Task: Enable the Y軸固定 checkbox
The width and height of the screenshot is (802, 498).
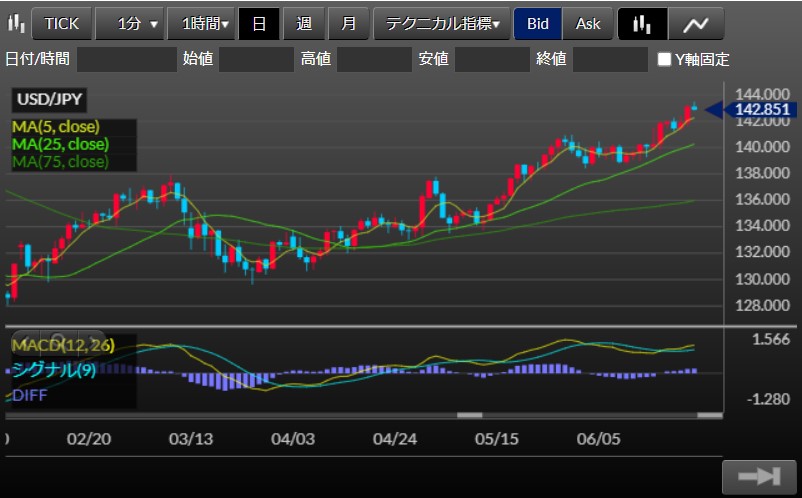Action: pos(664,59)
